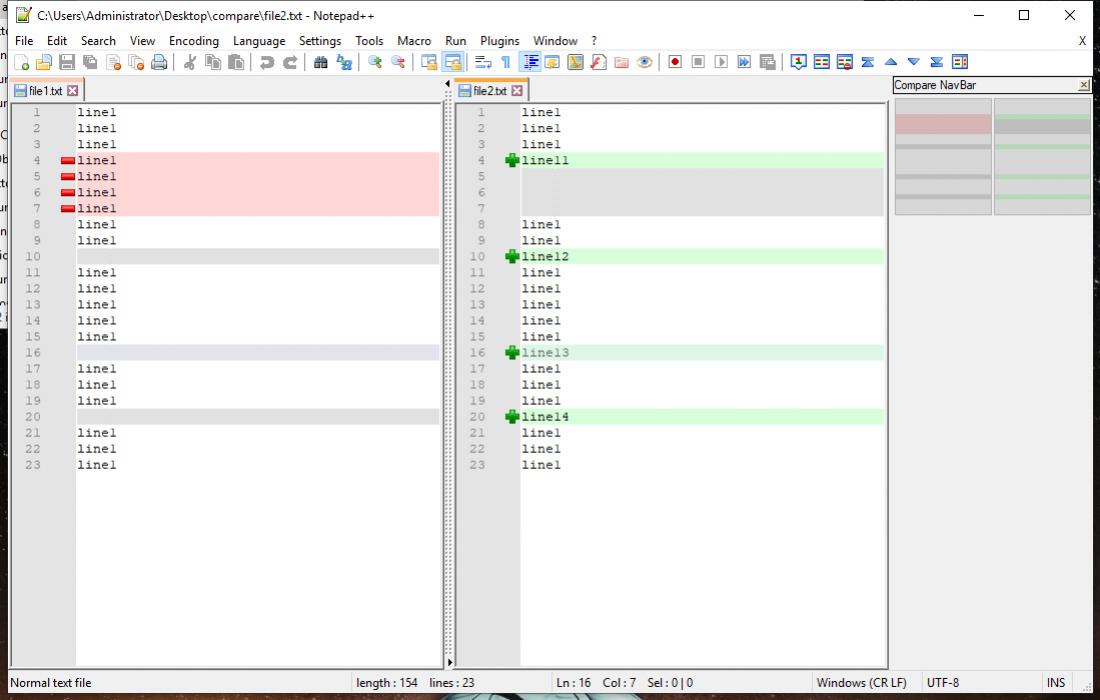Go to previous difference up arrow

pyautogui.click(x=891, y=62)
